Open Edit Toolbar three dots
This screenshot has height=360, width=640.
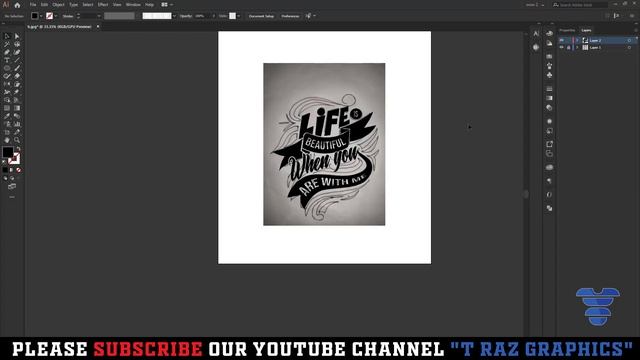(x=12, y=197)
